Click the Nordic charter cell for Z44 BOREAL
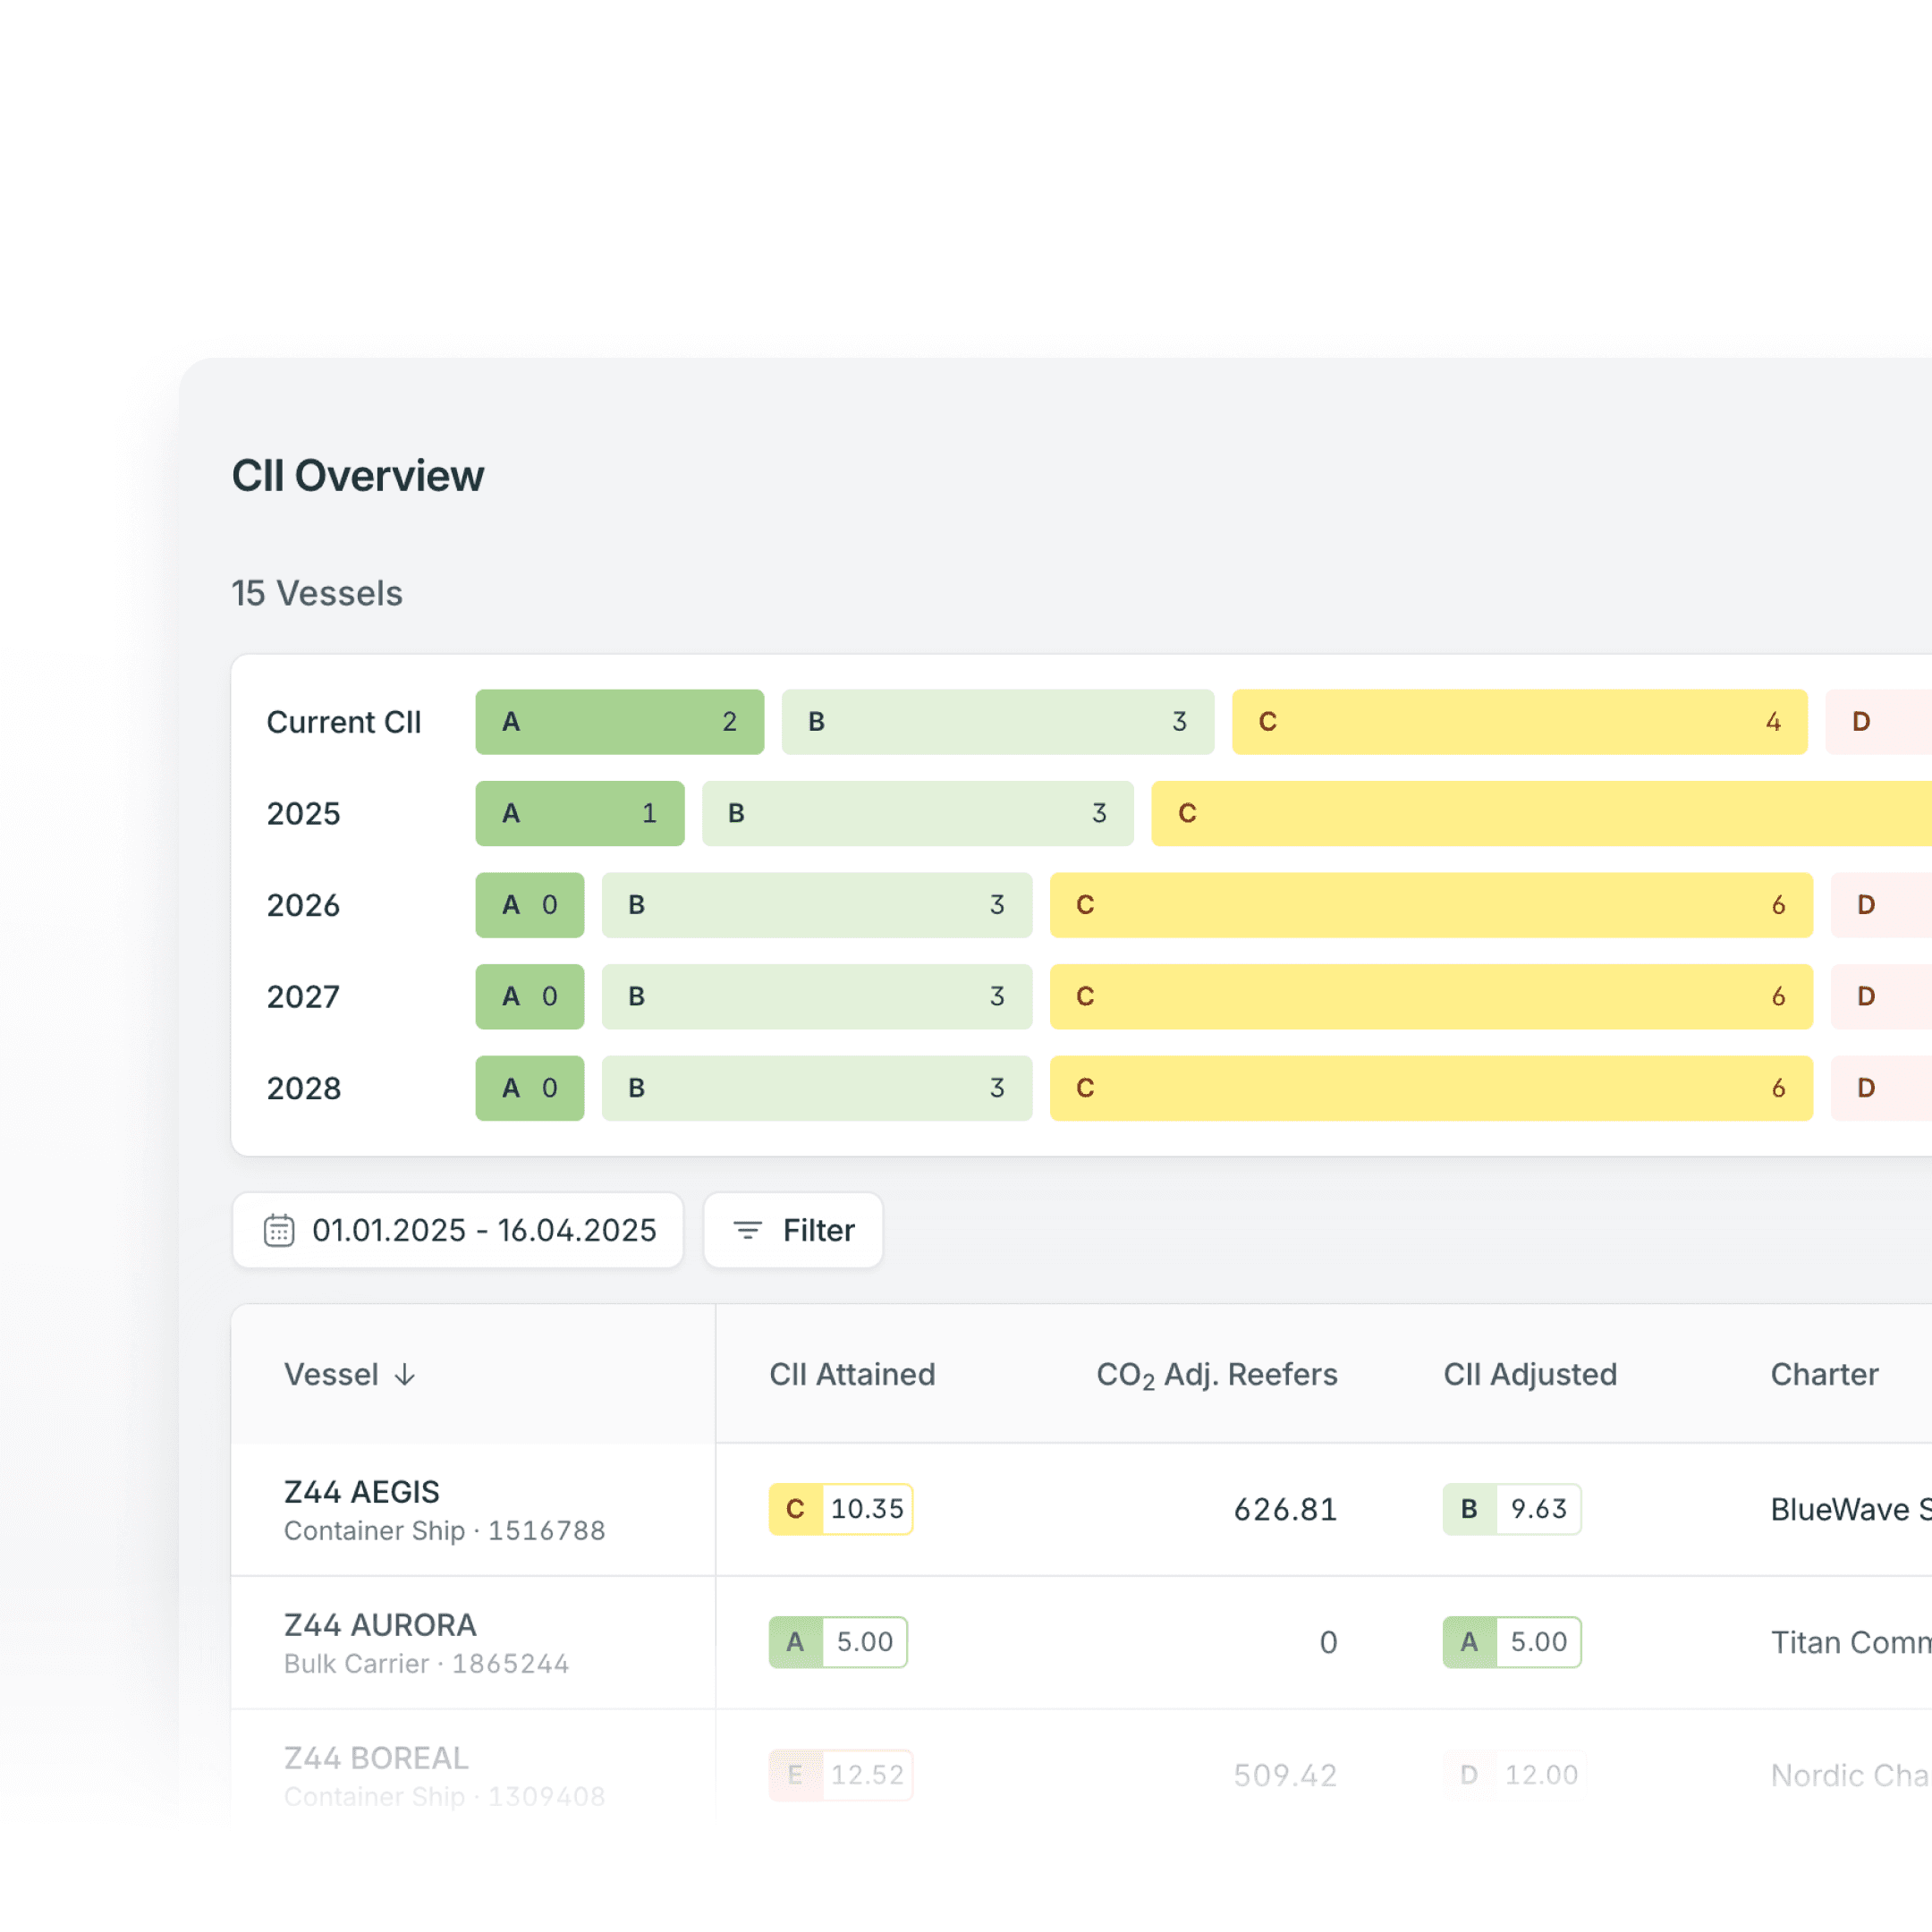The image size is (1932, 1932). pos(1851,1775)
